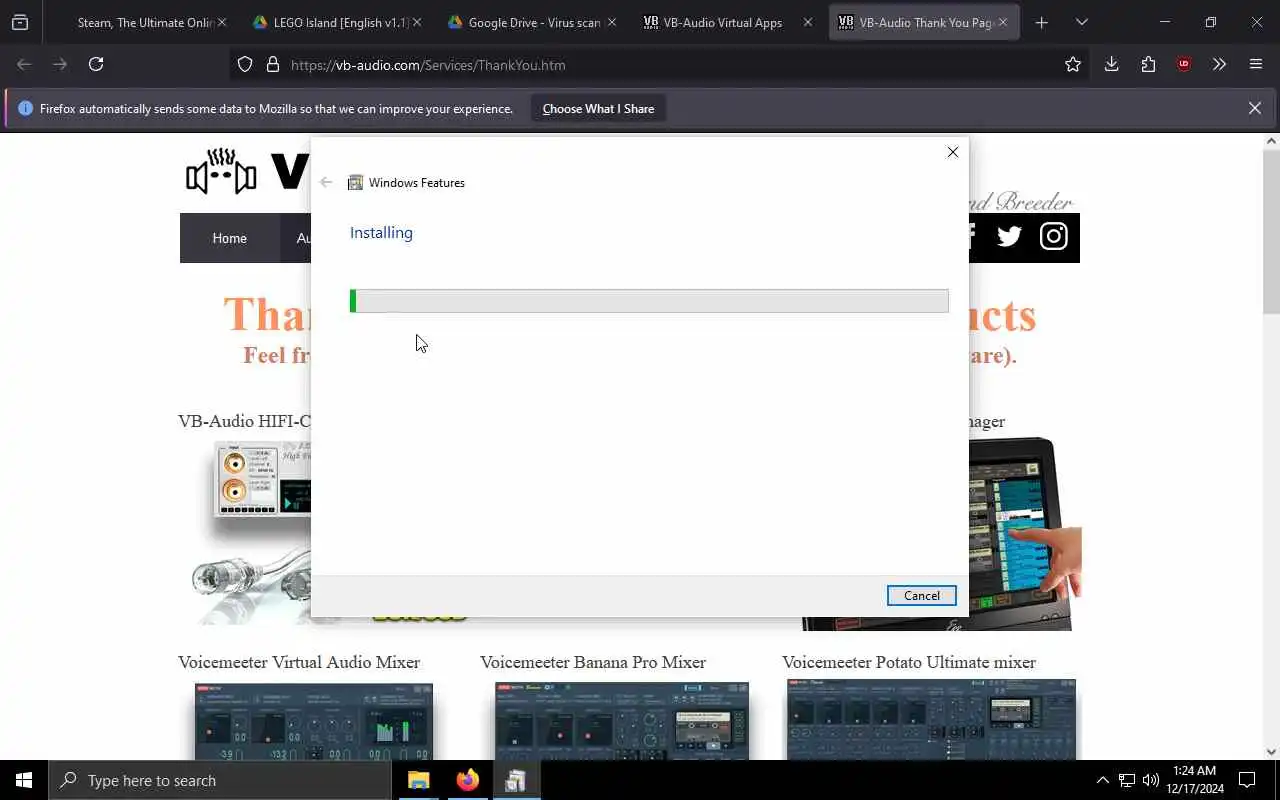Click the VB-Audio logo
This screenshot has width=1280, height=800.
tap(247, 172)
